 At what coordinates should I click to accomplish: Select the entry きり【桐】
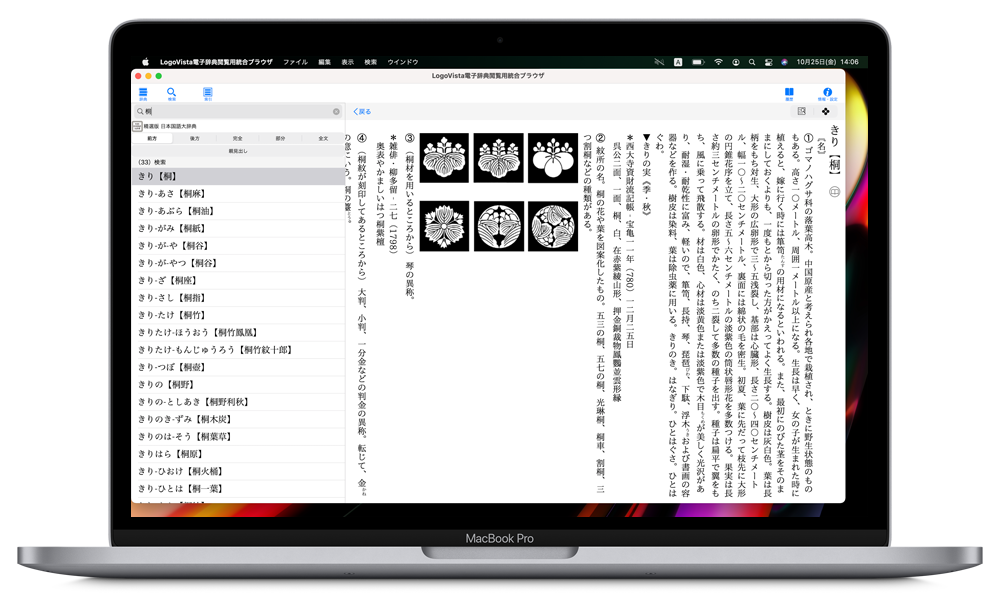point(238,176)
